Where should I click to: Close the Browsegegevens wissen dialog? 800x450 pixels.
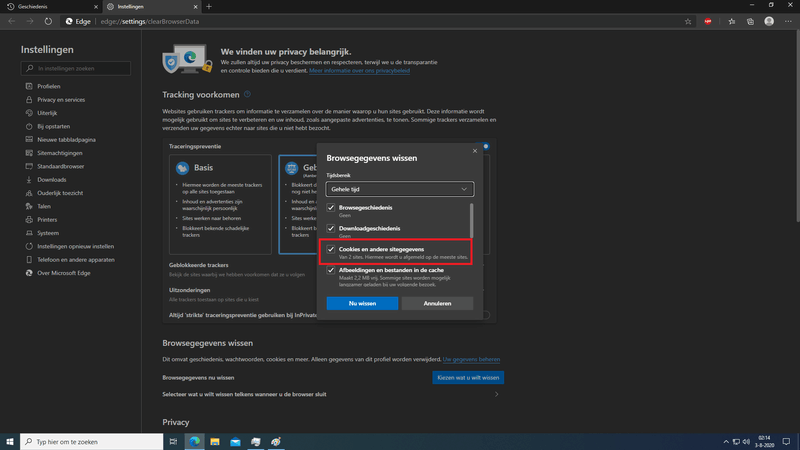[475, 151]
